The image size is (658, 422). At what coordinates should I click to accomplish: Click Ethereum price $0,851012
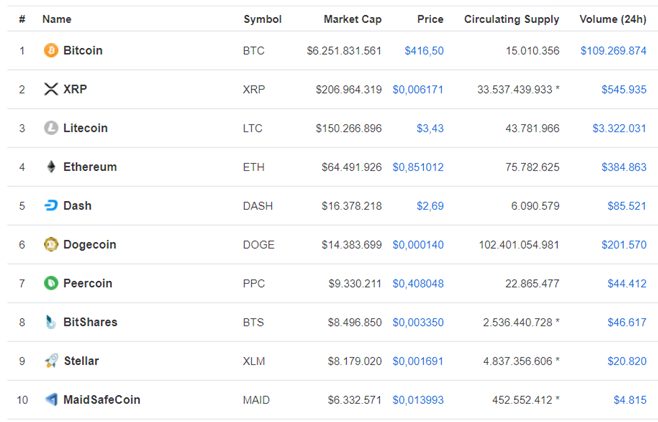[418, 167]
